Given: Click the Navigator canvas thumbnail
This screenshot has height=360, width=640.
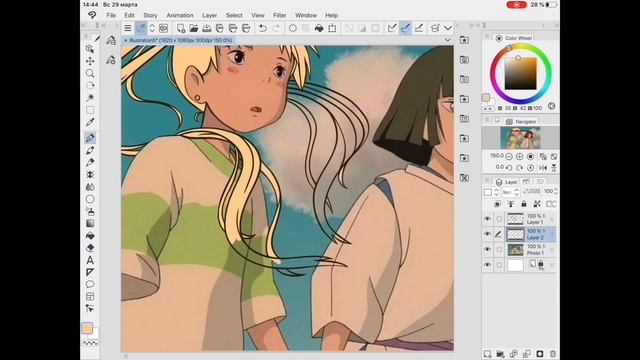Looking at the screenshot, I should tap(520, 138).
